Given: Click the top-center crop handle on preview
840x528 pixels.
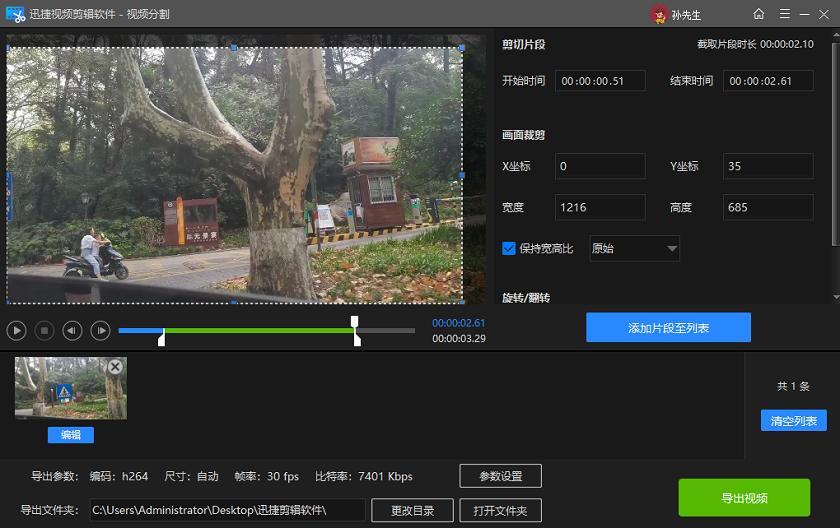Looking at the screenshot, I should point(234,48).
